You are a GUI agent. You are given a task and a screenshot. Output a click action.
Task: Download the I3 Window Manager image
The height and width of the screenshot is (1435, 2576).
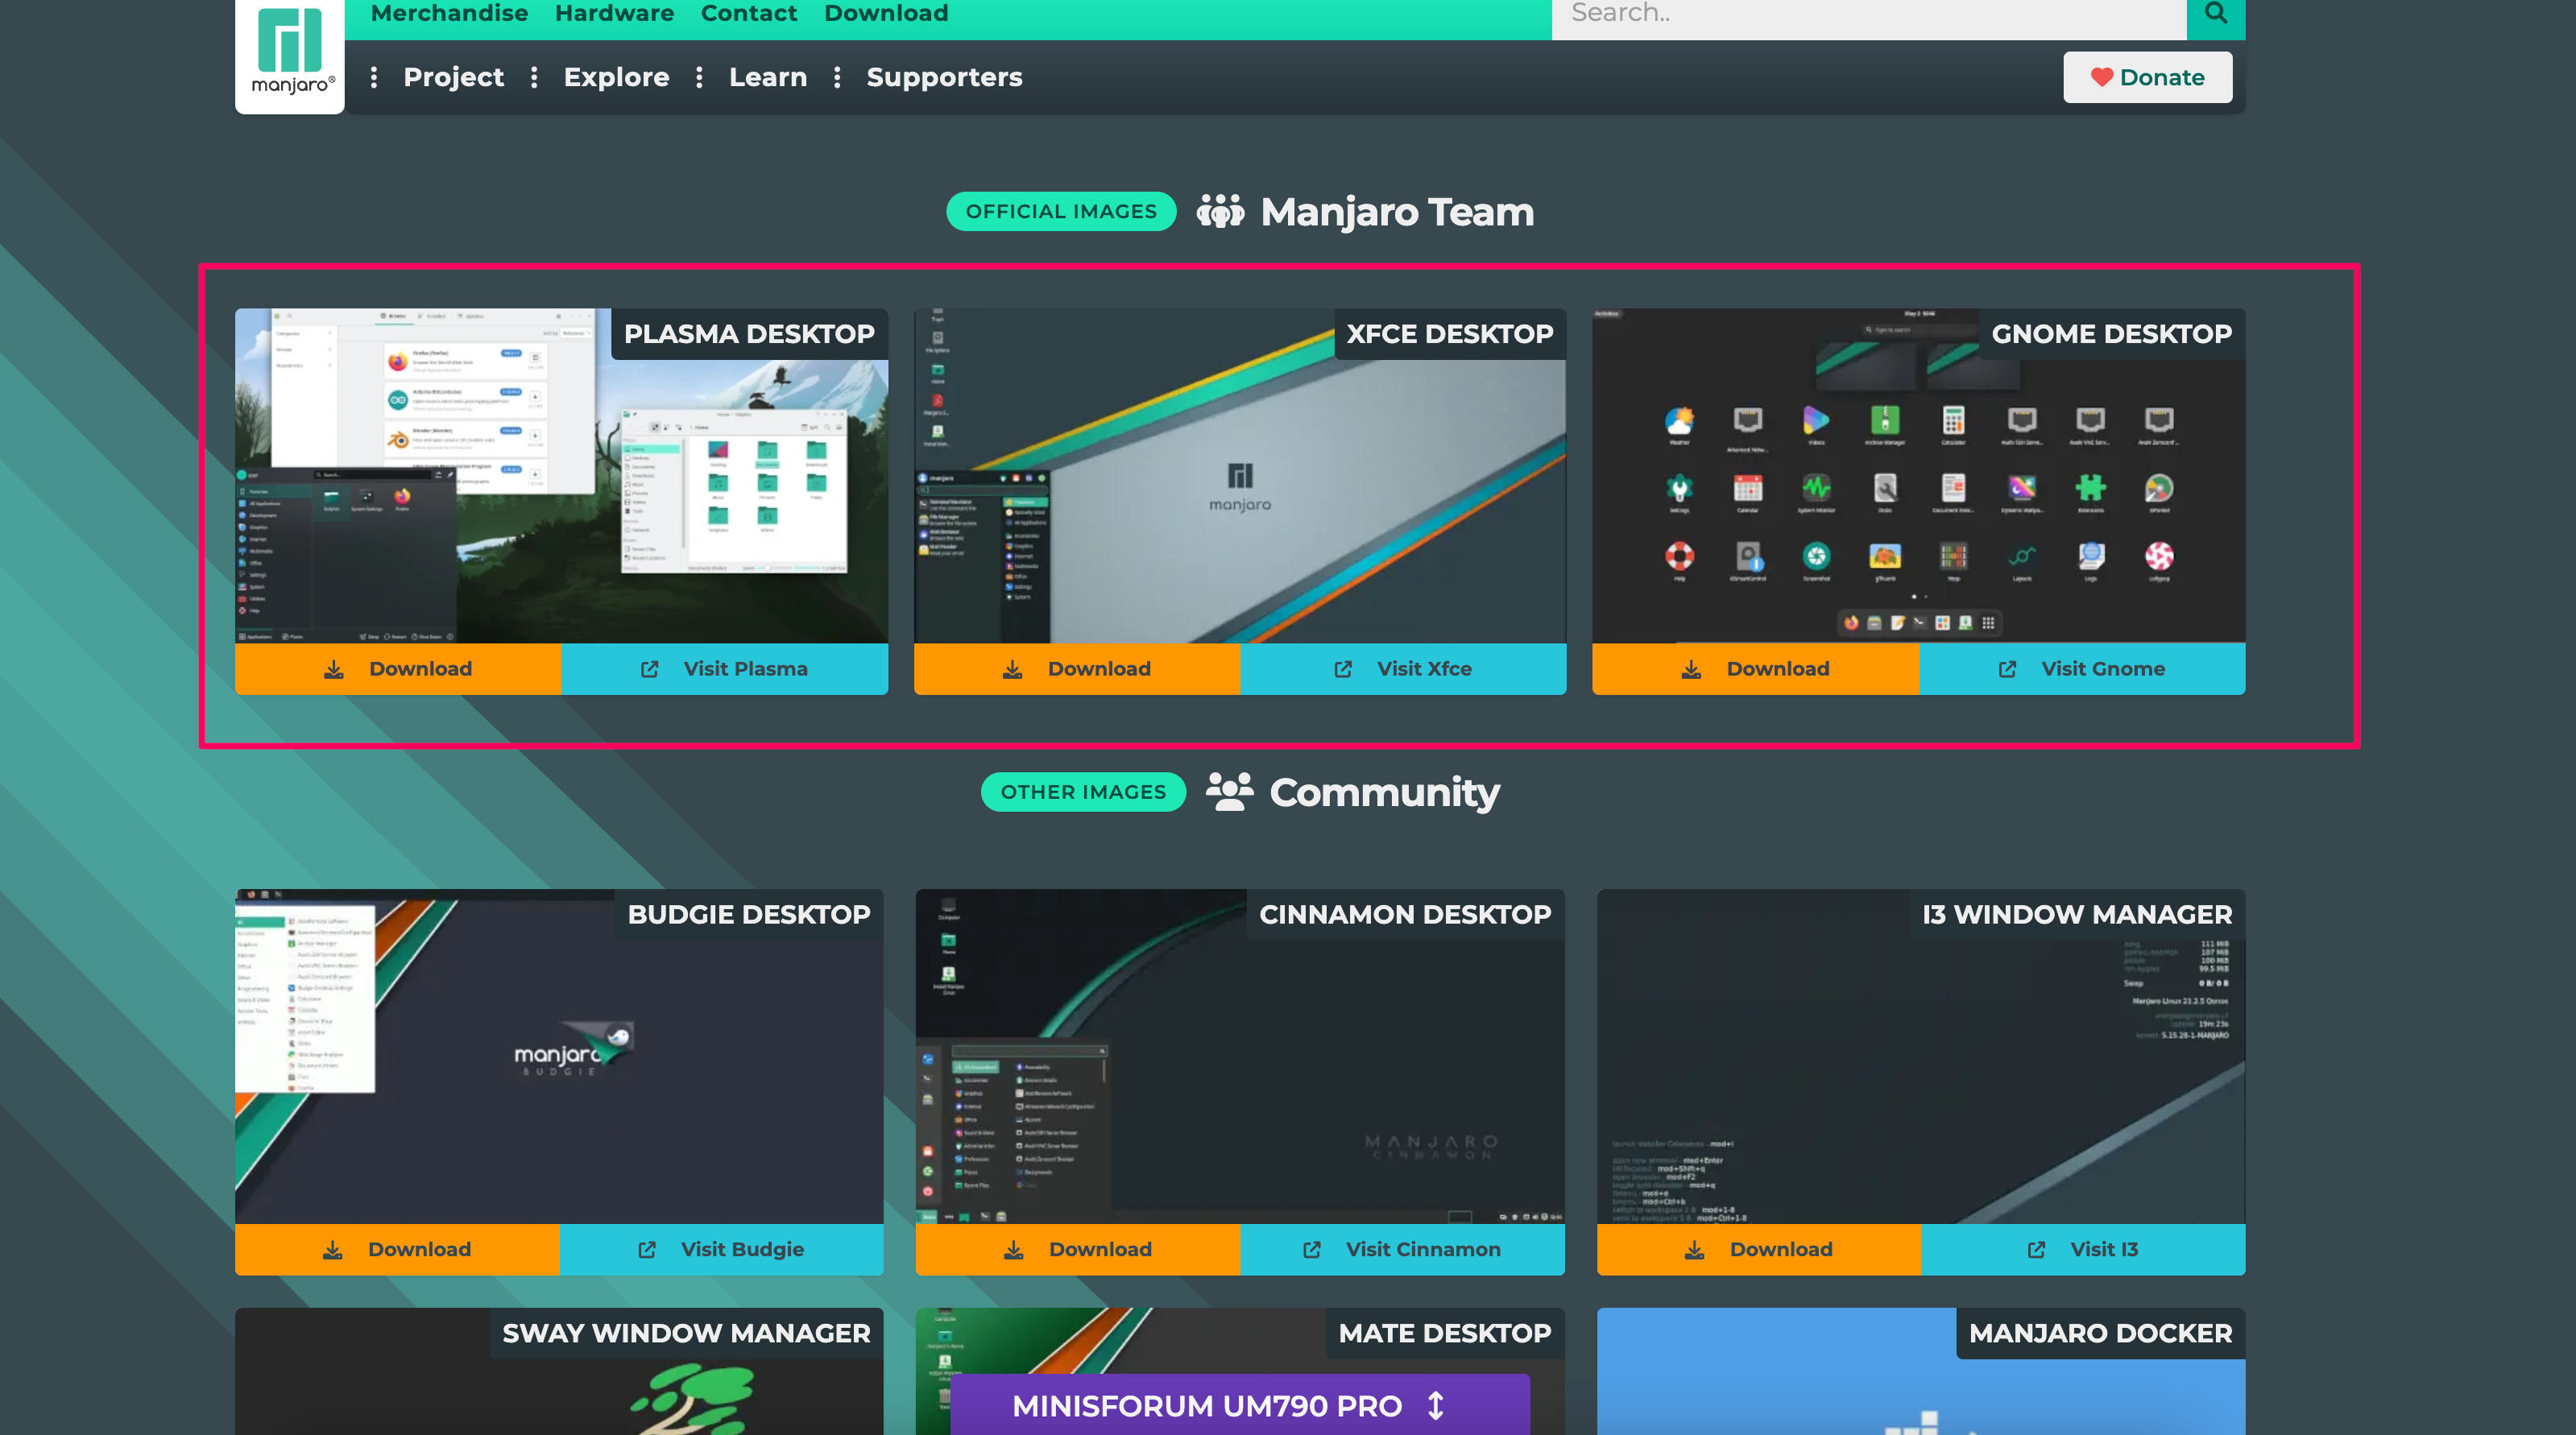click(x=1759, y=1249)
